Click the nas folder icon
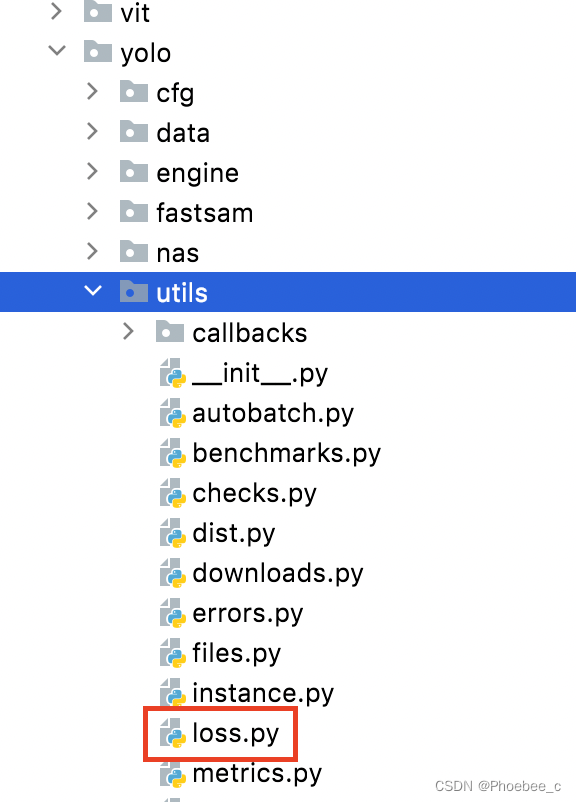 [x=134, y=251]
